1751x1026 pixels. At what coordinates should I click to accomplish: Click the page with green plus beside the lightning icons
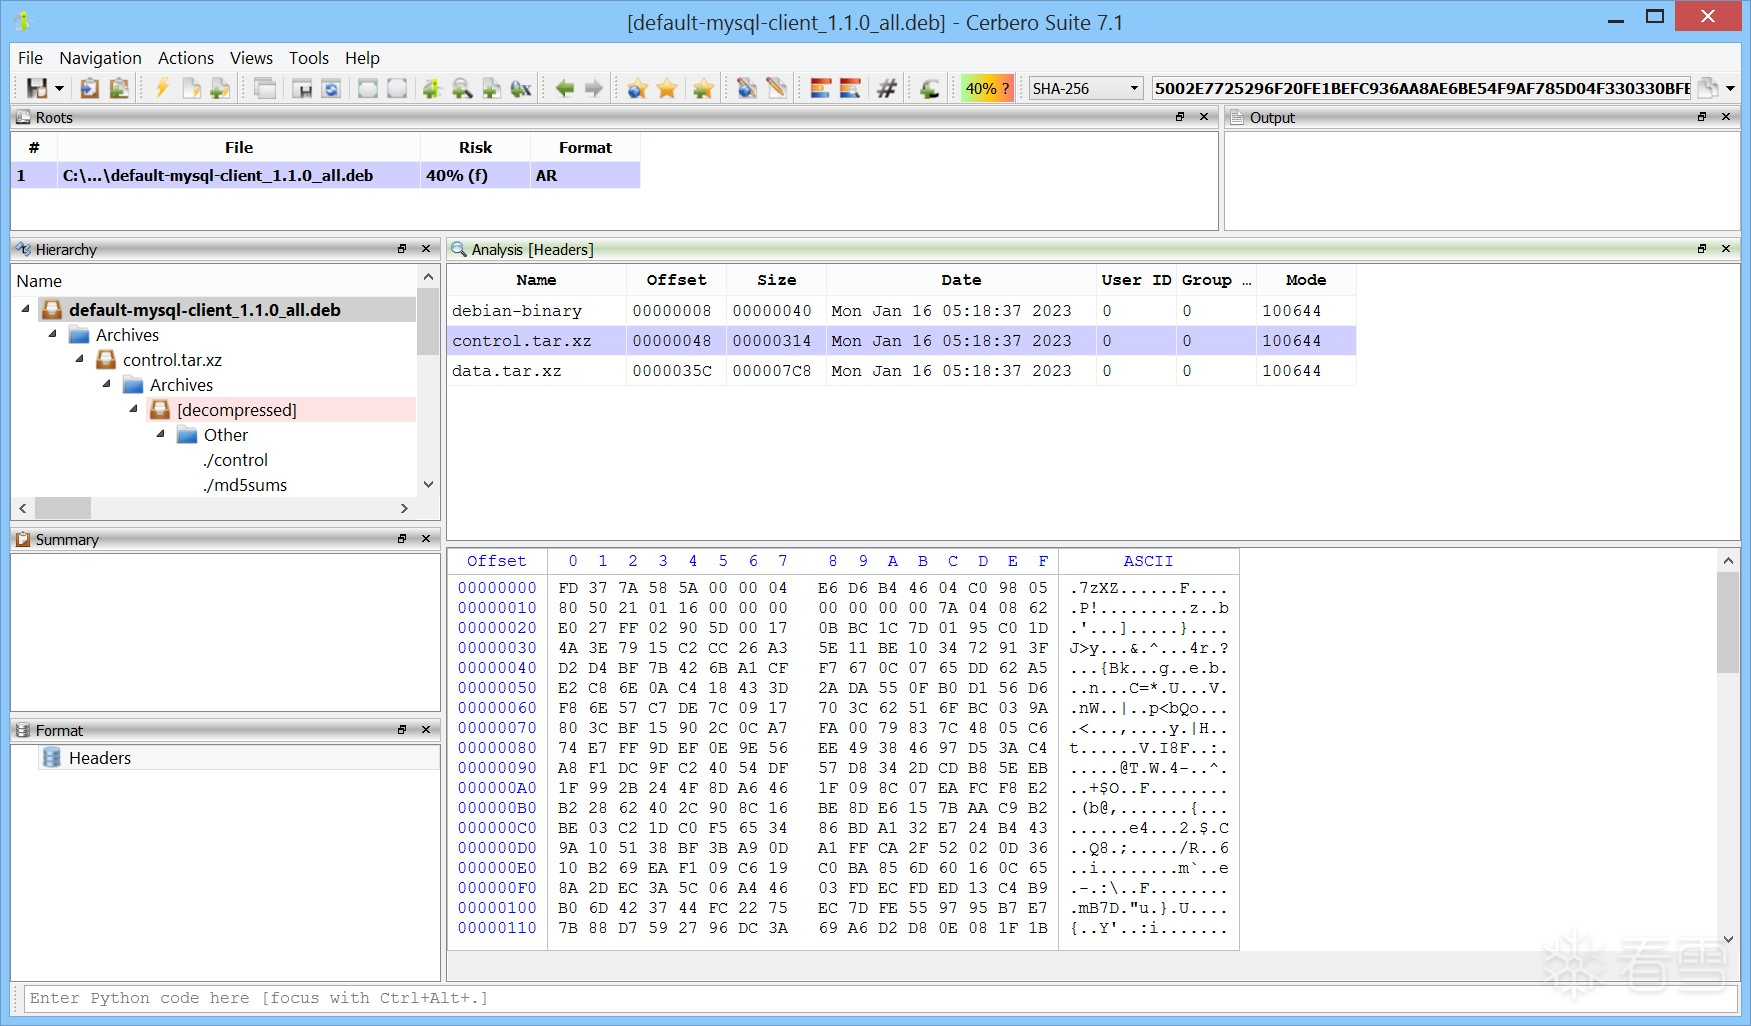220,88
